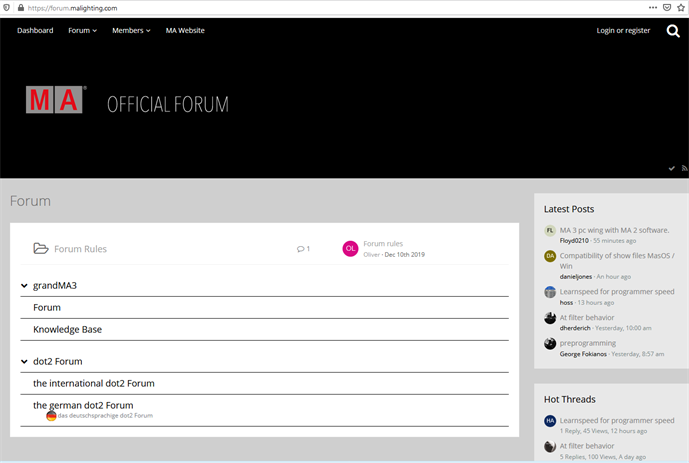Open the Members dropdown menu
Screen dimensions: 689x463
click(131, 31)
